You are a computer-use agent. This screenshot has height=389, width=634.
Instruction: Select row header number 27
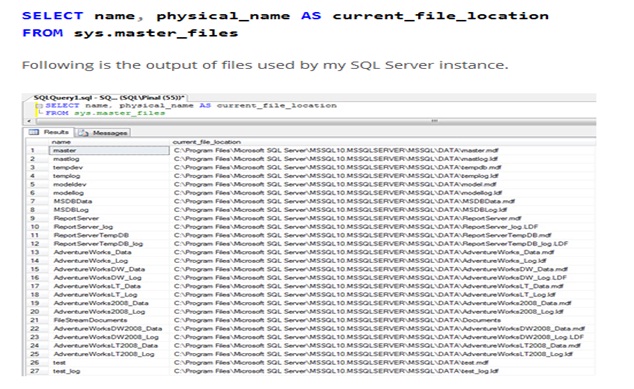point(37,371)
